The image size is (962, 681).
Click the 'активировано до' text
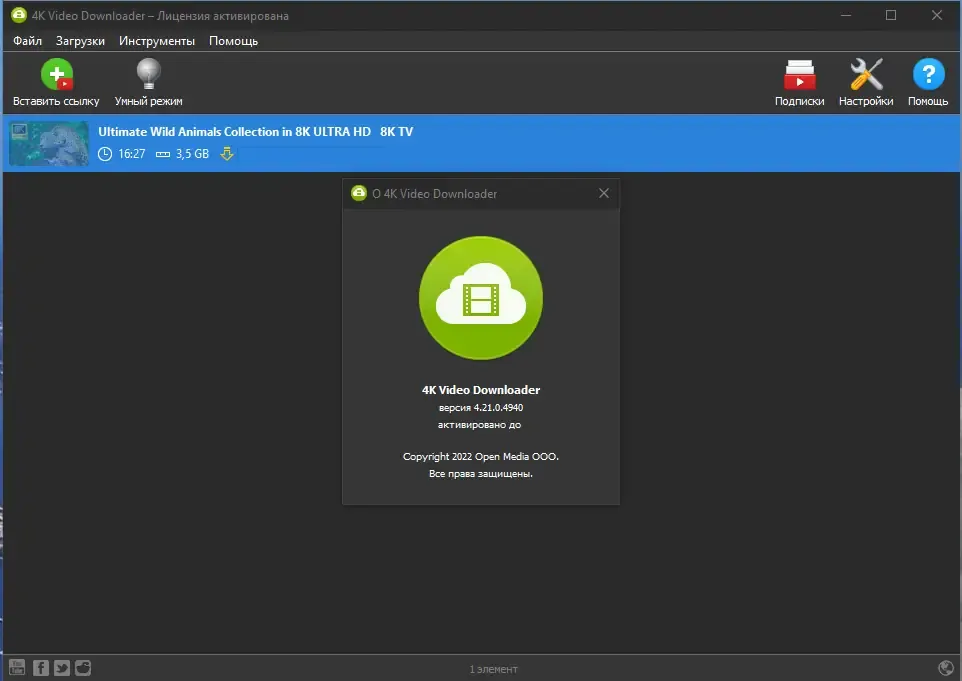click(x=480, y=425)
